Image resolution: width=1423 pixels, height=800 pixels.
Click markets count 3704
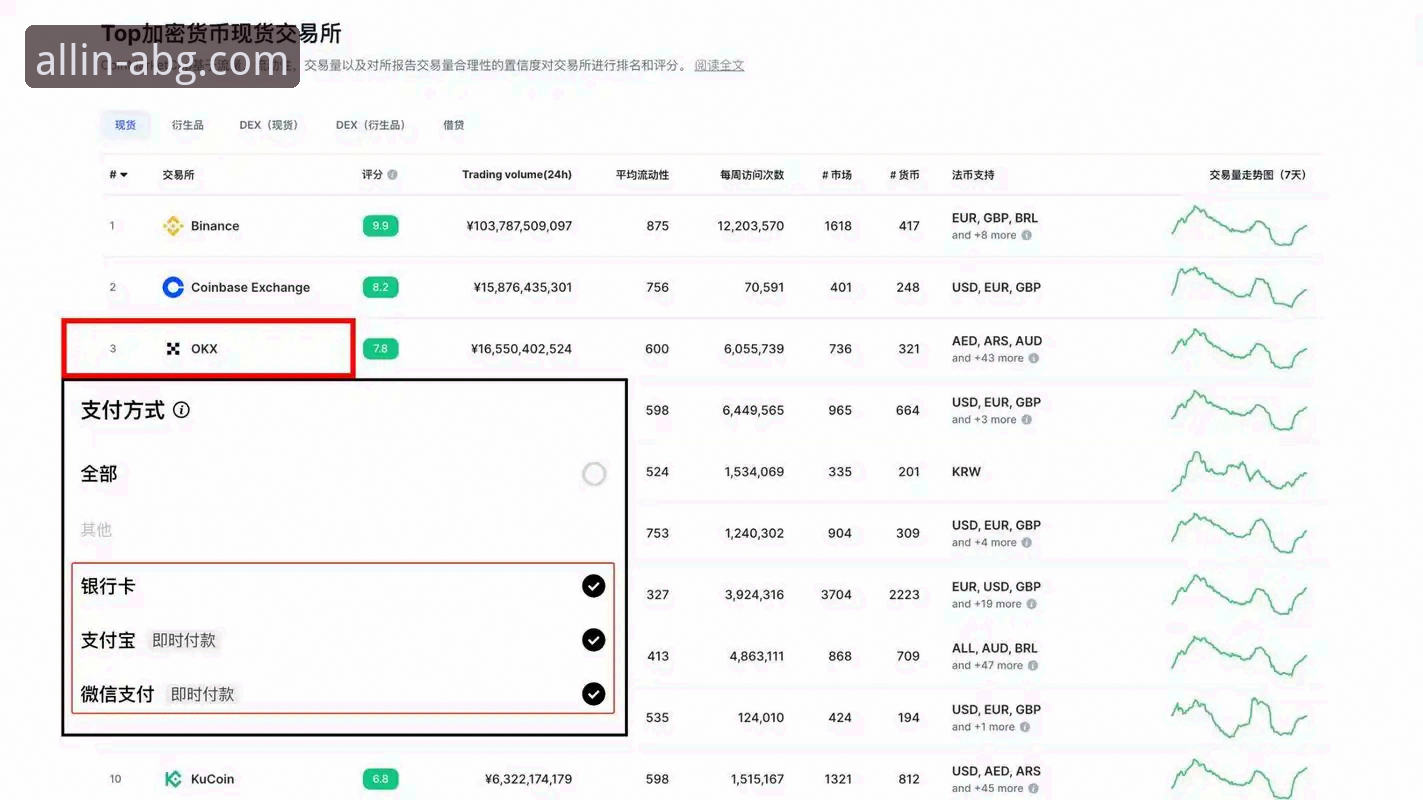click(836, 595)
